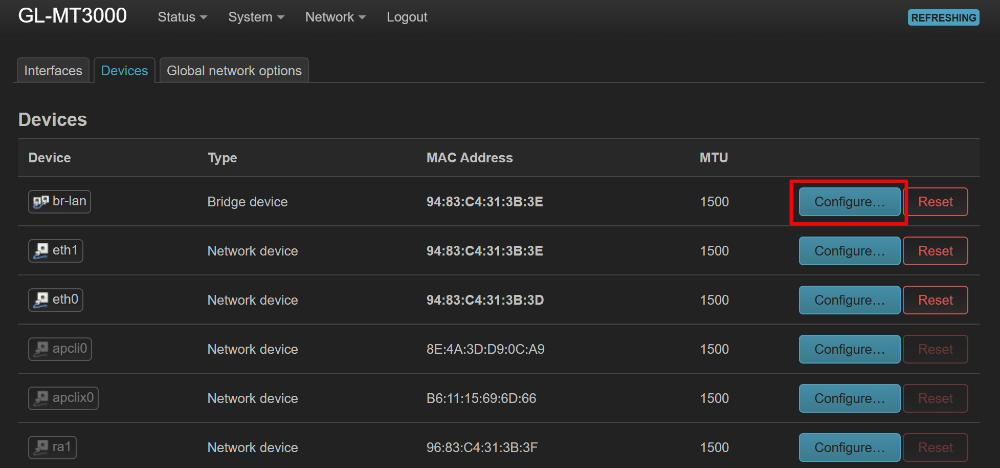
Task: Open the Global network options tab
Action: (234, 70)
